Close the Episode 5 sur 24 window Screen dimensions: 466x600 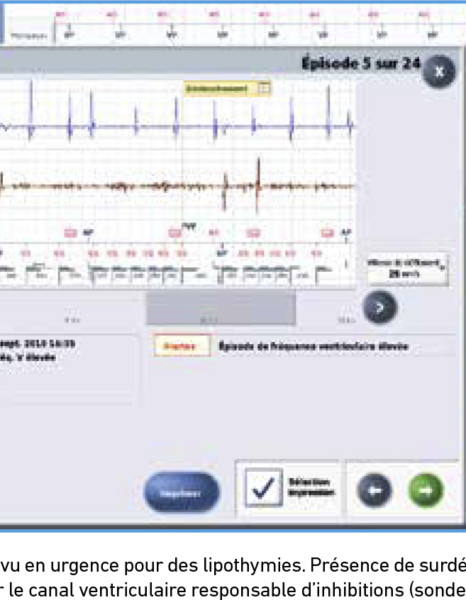(x=439, y=72)
